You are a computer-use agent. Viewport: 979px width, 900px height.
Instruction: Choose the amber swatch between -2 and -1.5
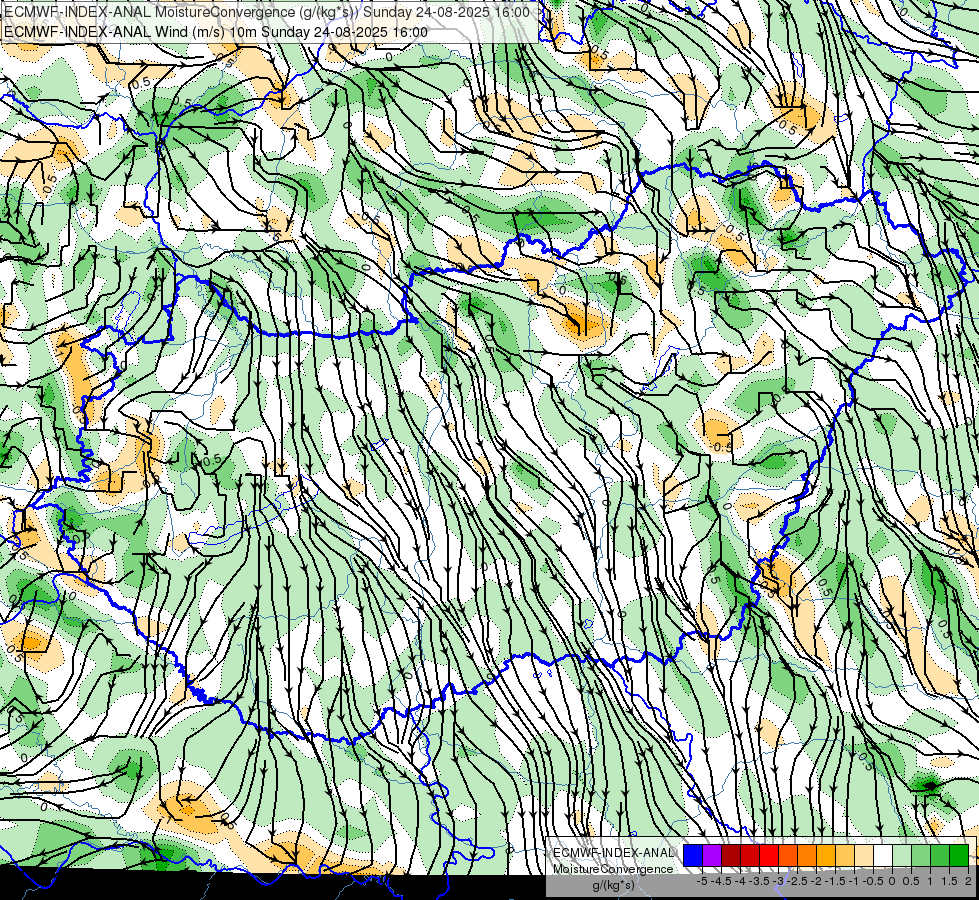point(826,856)
